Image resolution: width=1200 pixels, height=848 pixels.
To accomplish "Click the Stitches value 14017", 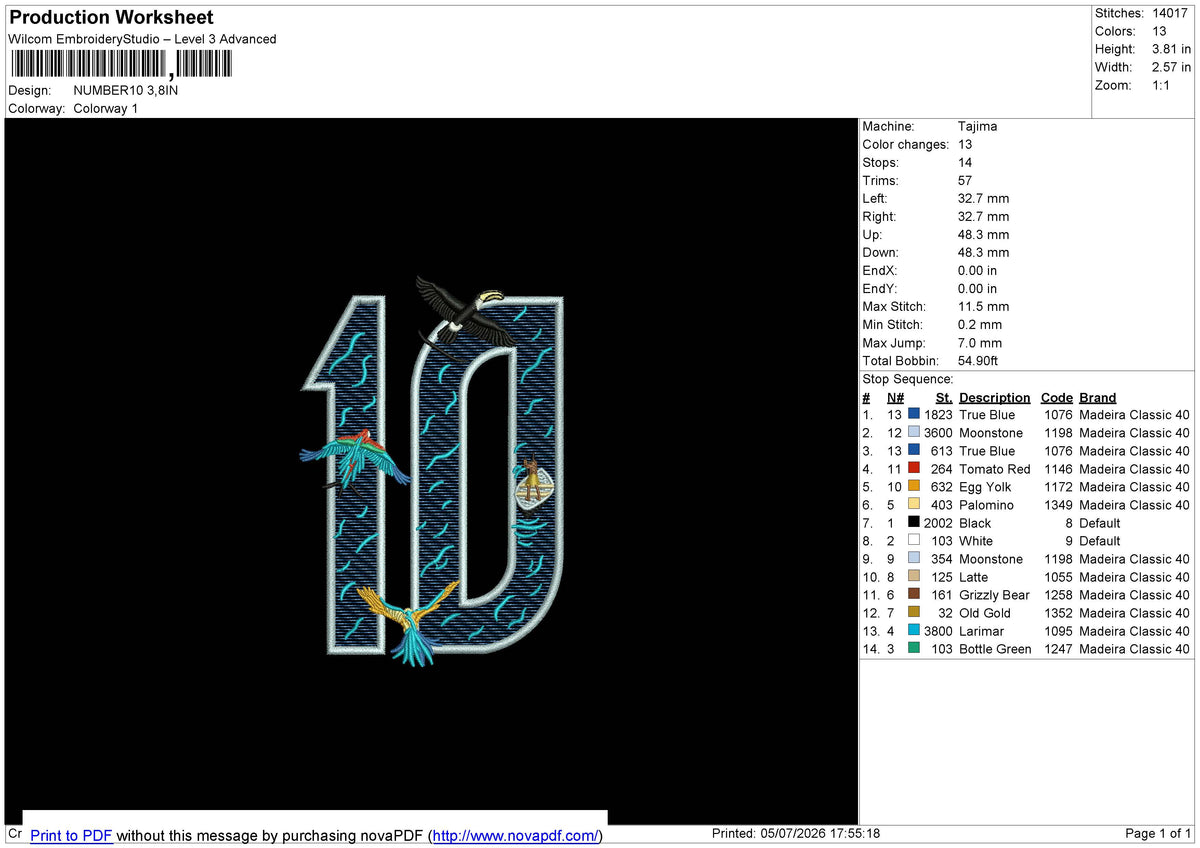I will [1170, 13].
